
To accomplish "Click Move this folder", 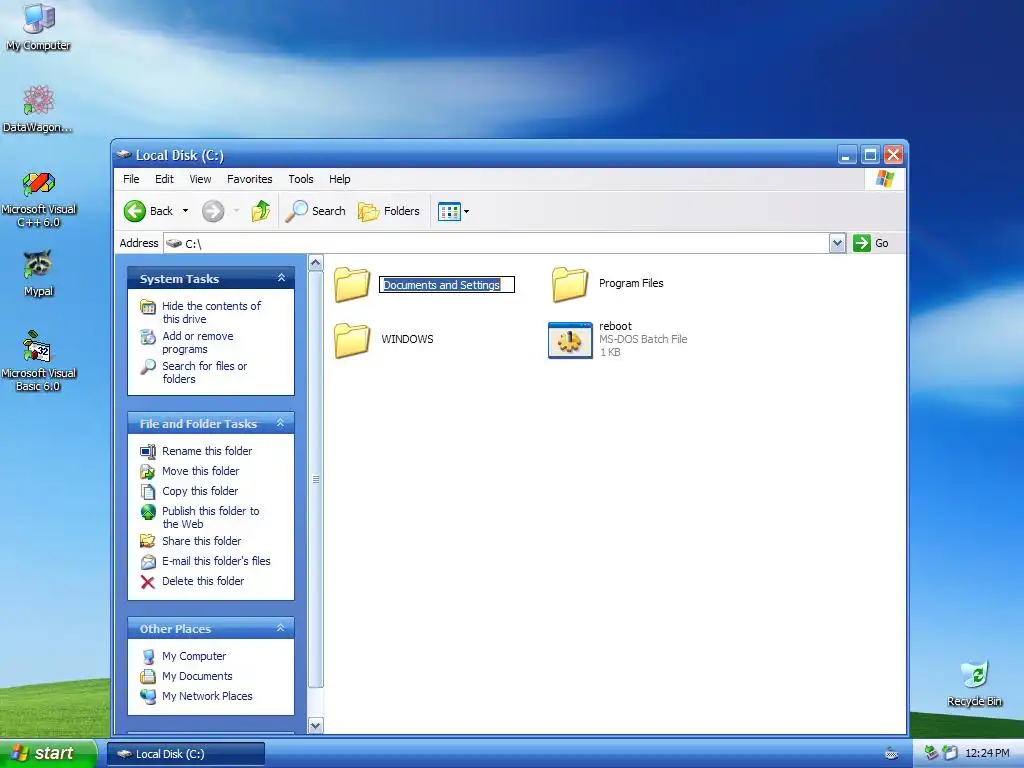I will pos(200,471).
